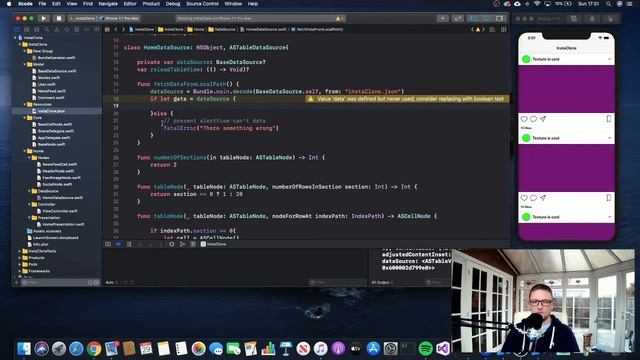Collapse the Resources folder
640x360 pixels.
tap(25, 104)
